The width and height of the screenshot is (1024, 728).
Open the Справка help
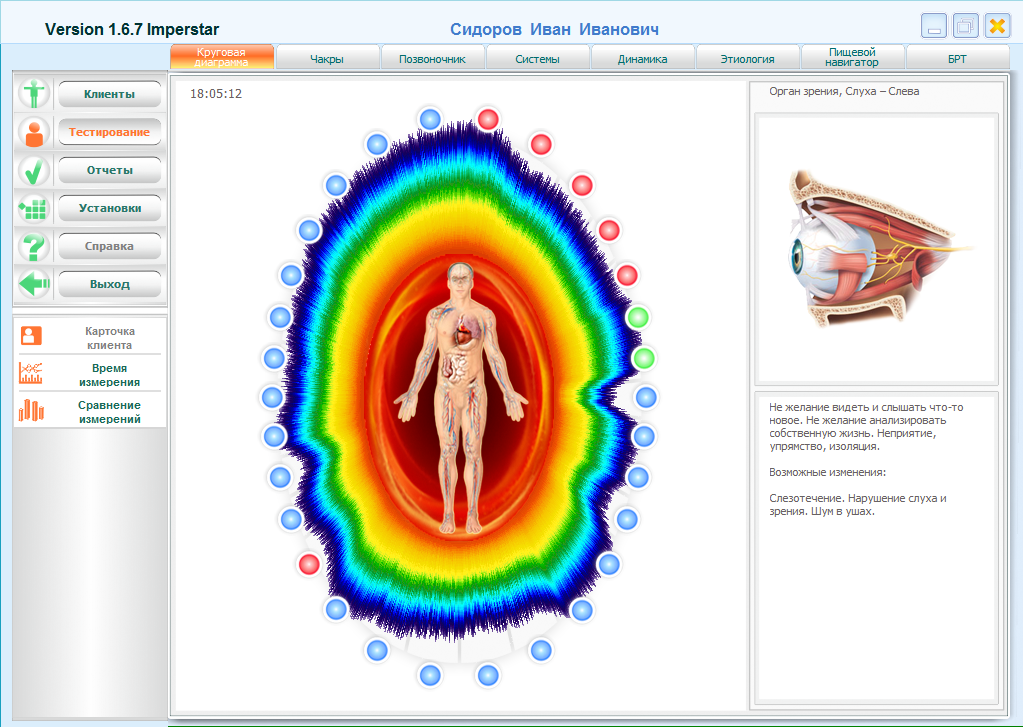point(110,245)
